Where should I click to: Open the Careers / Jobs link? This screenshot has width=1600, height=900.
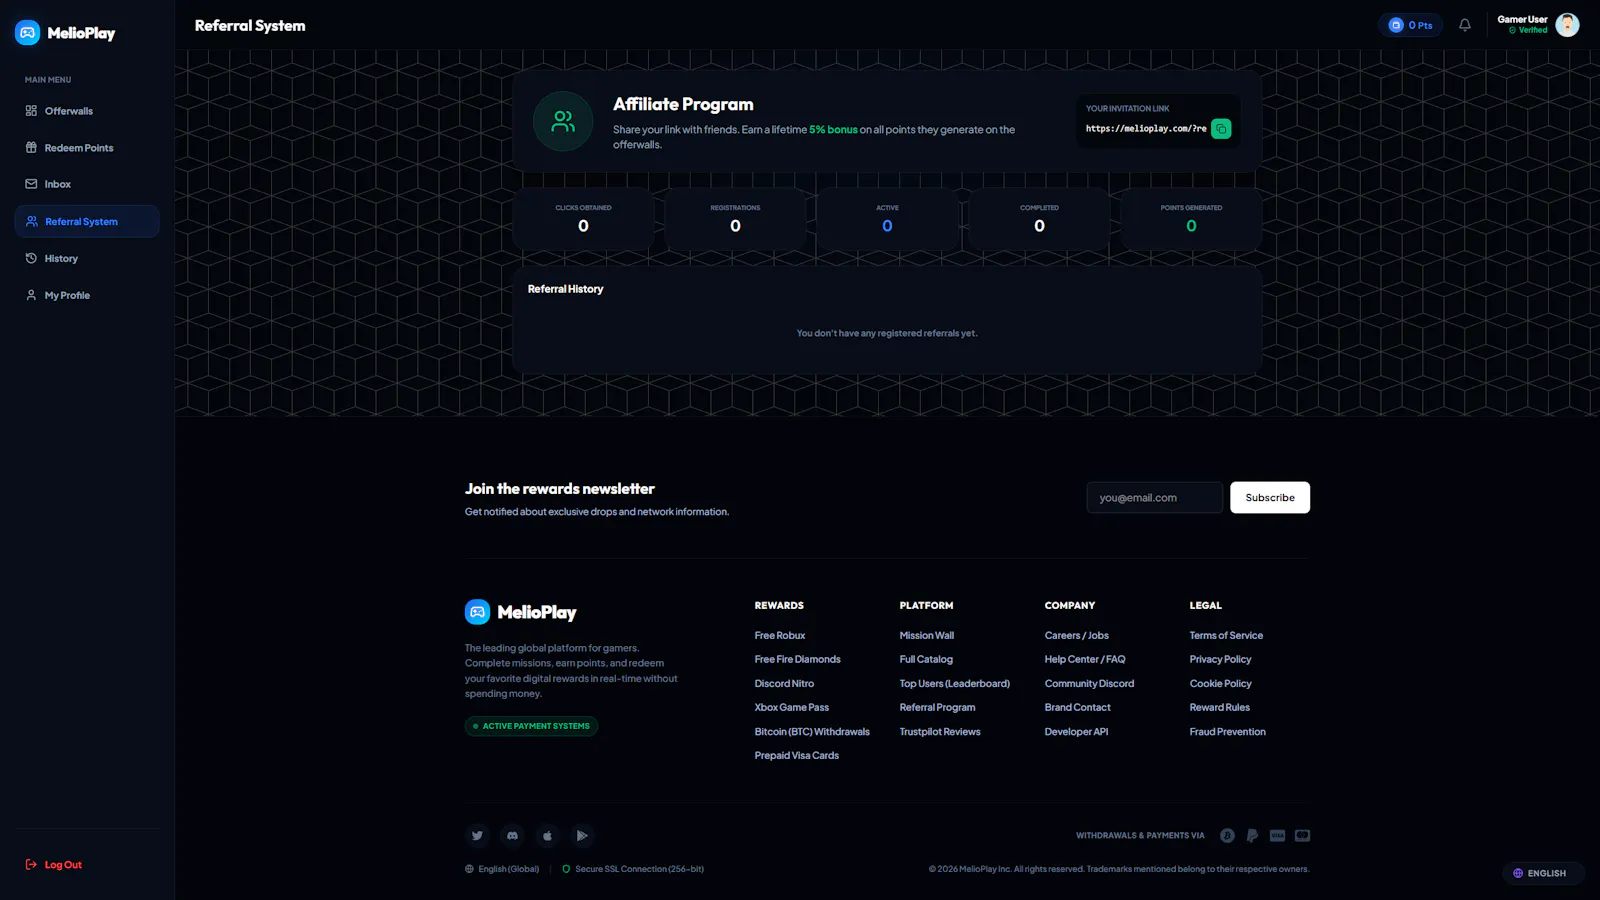(1076, 636)
